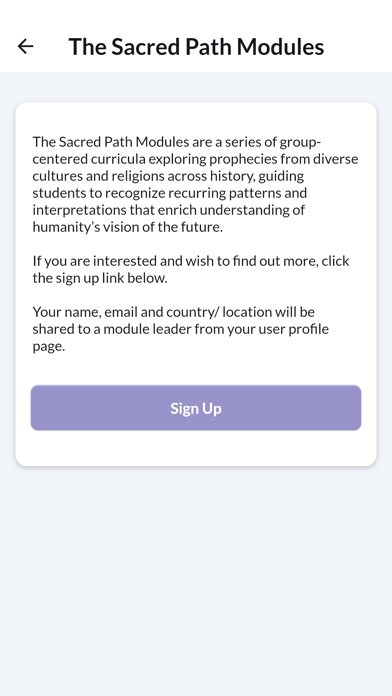
Task: Click the paragraph describing group-centered curricula
Action: 195,184
